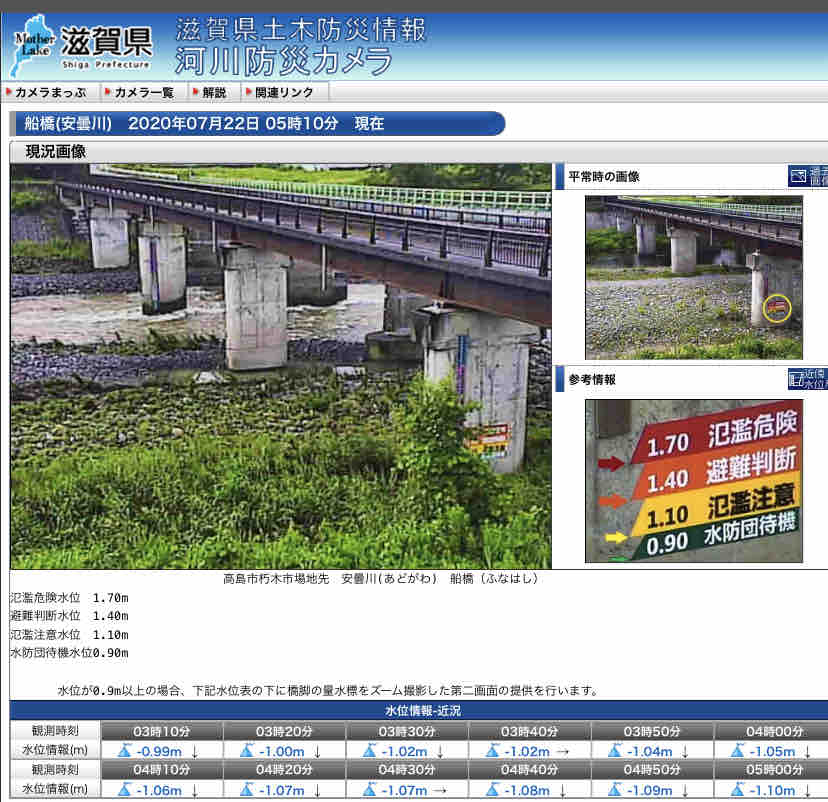Click the -1.09m water level value
The width and height of the screenshot is (828, 802).
tap(649, 790)
